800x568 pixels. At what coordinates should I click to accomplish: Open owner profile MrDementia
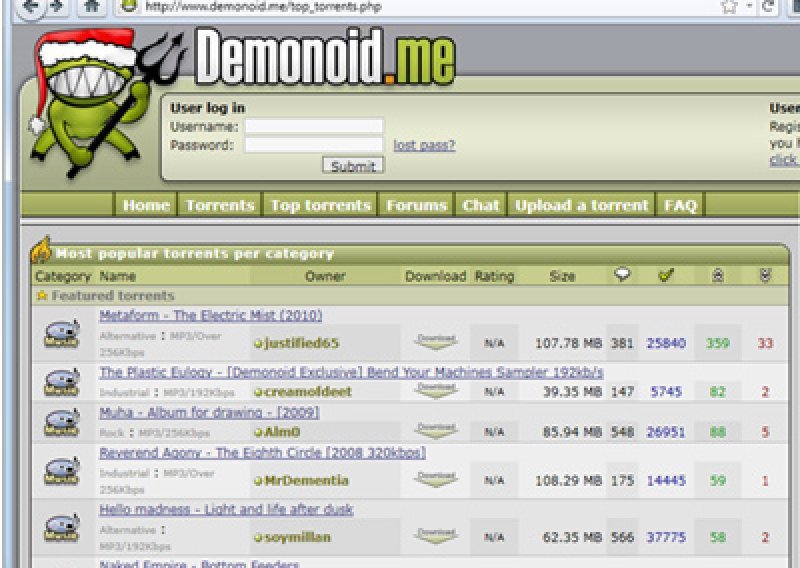(306, 480)
